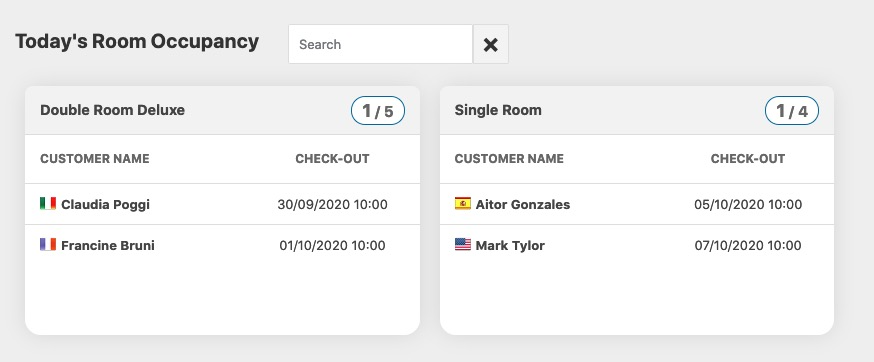
Task: Select Check-out header in Double Room Deluxe
Action: [332, 159]
